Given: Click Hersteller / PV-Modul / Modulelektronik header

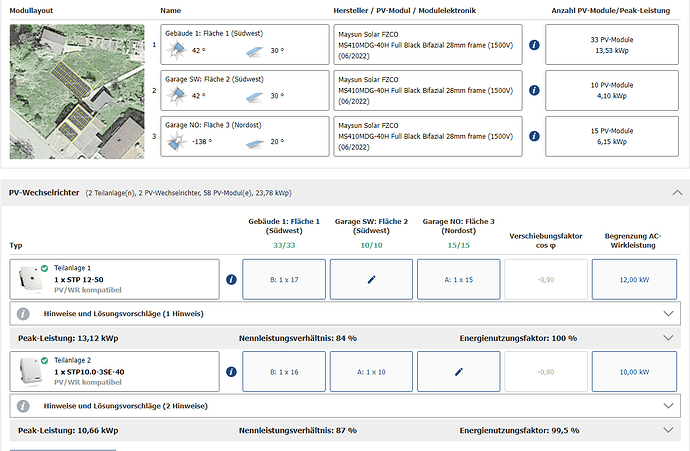Looking at the screenshot, I should pos(404,11).
